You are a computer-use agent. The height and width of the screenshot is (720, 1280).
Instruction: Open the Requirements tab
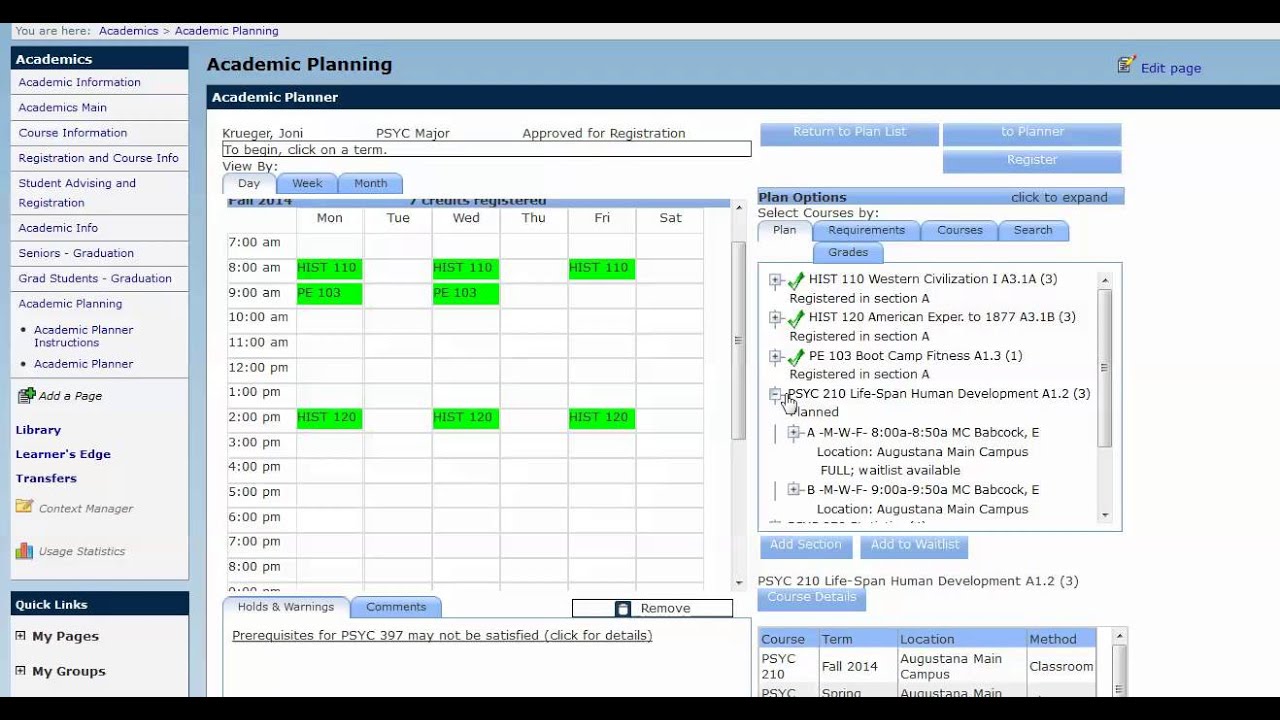click(x=866, y=230)
